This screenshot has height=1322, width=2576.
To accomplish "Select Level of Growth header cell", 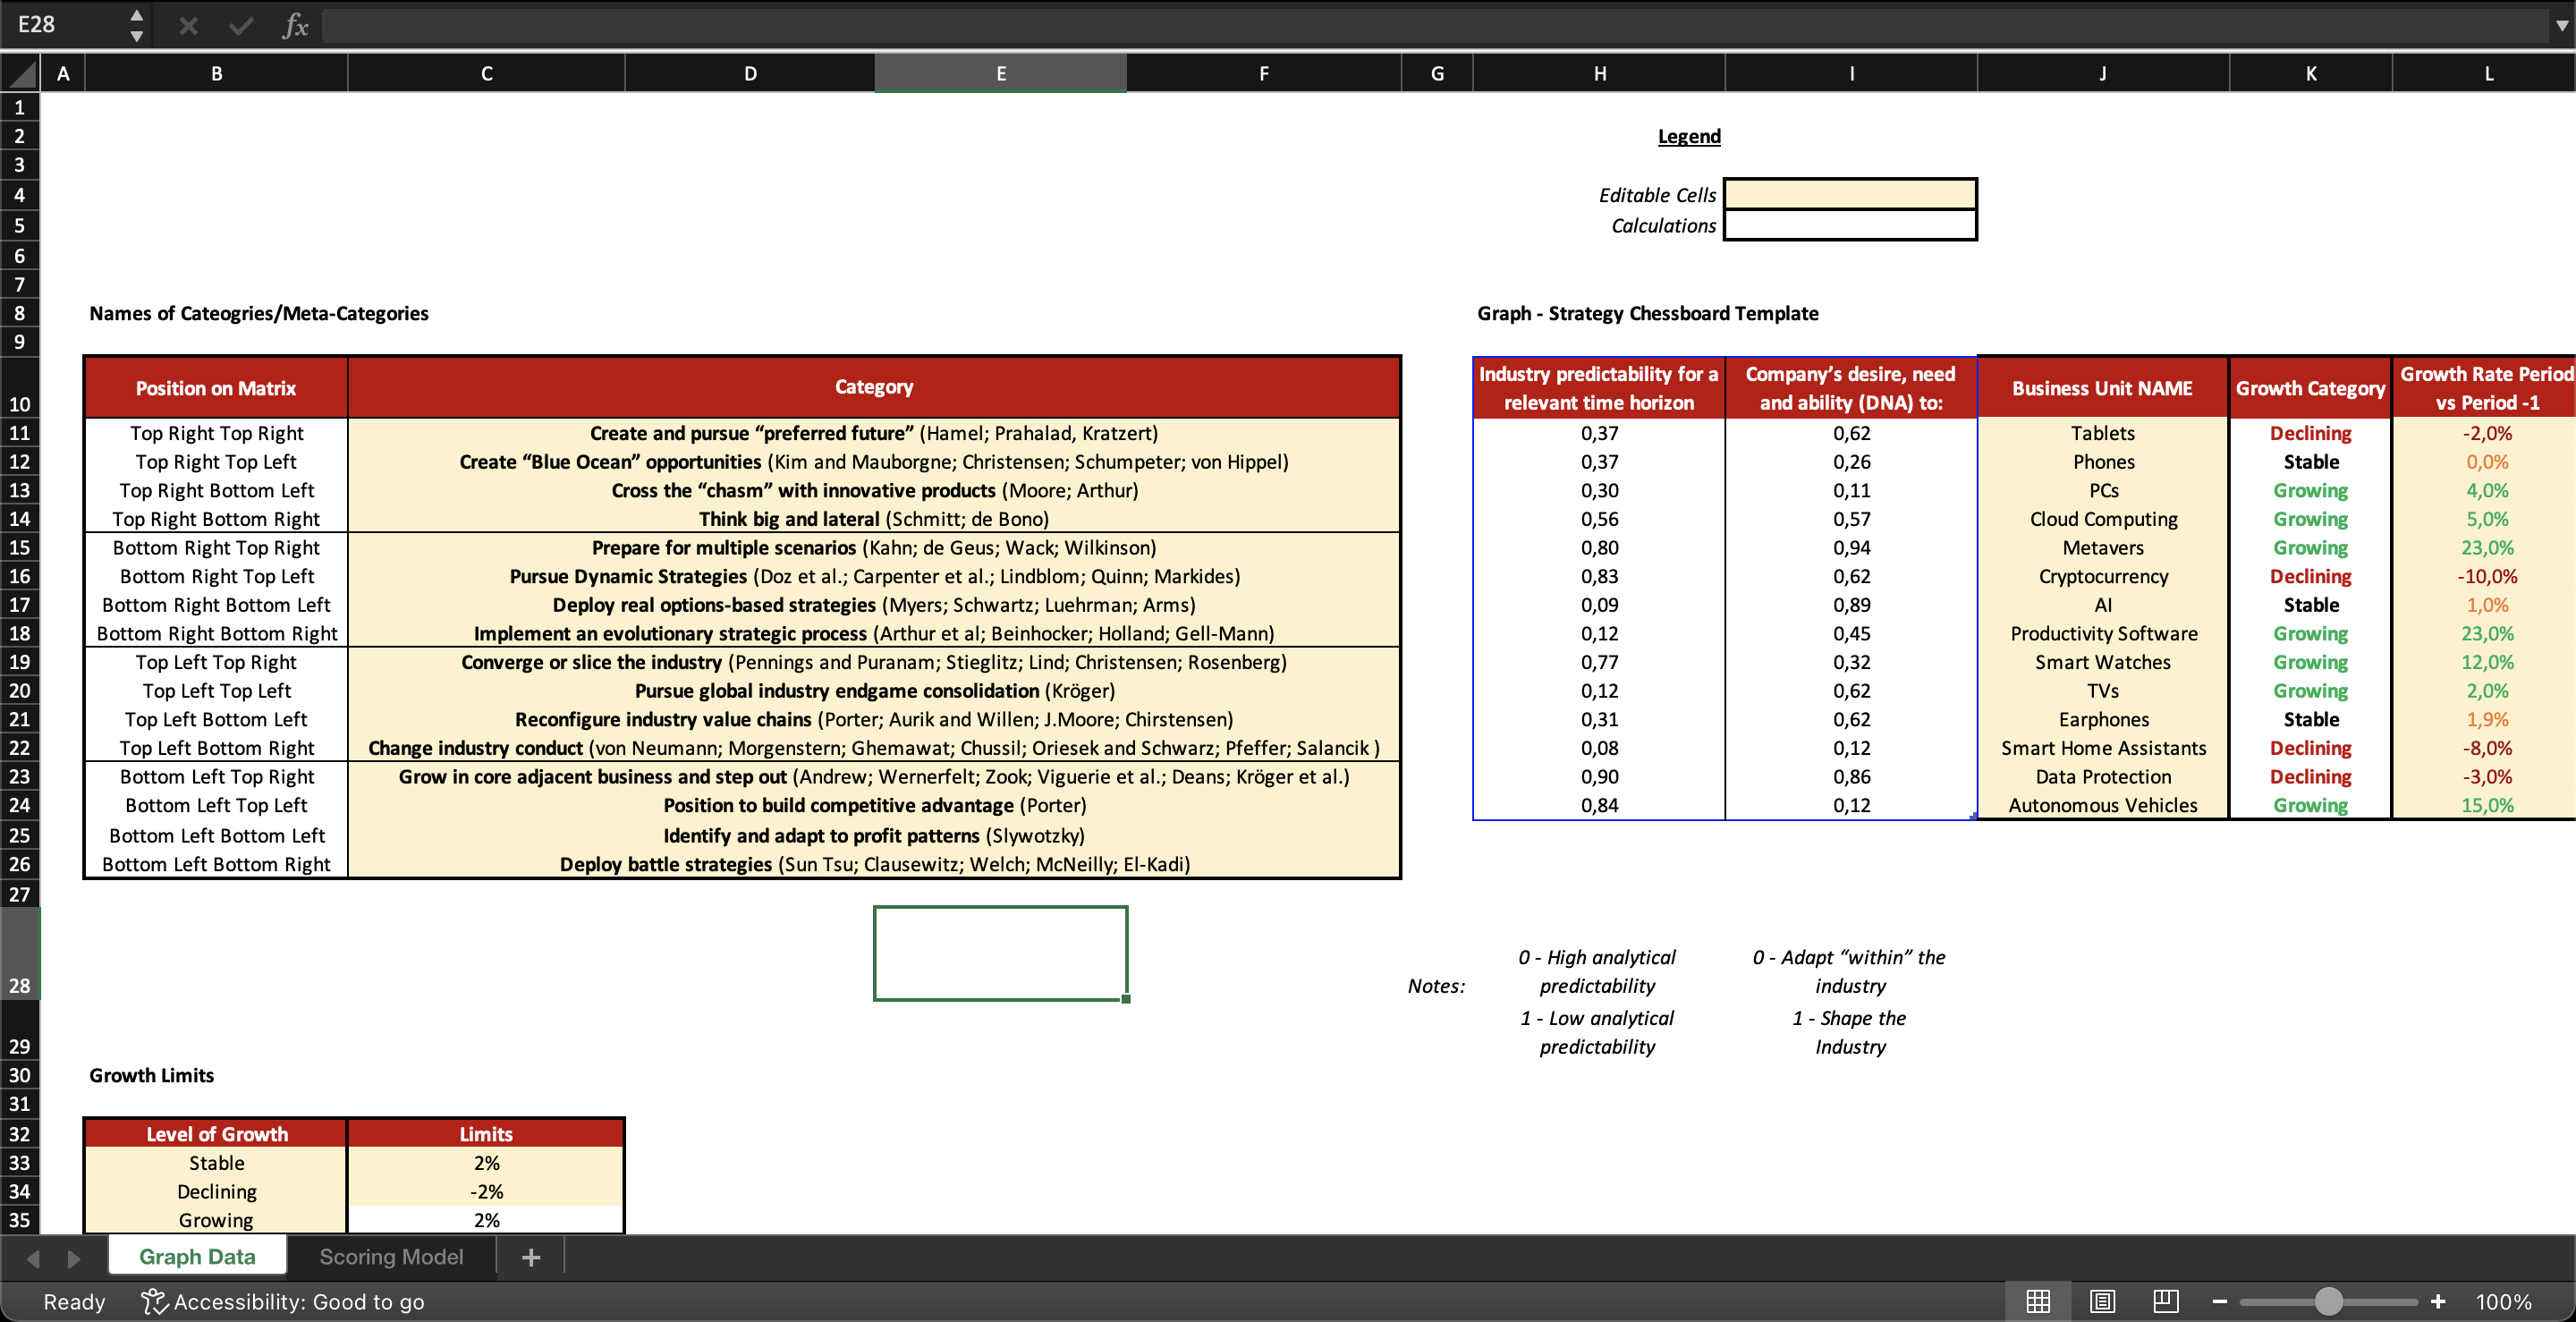I will coord(216,1133).
